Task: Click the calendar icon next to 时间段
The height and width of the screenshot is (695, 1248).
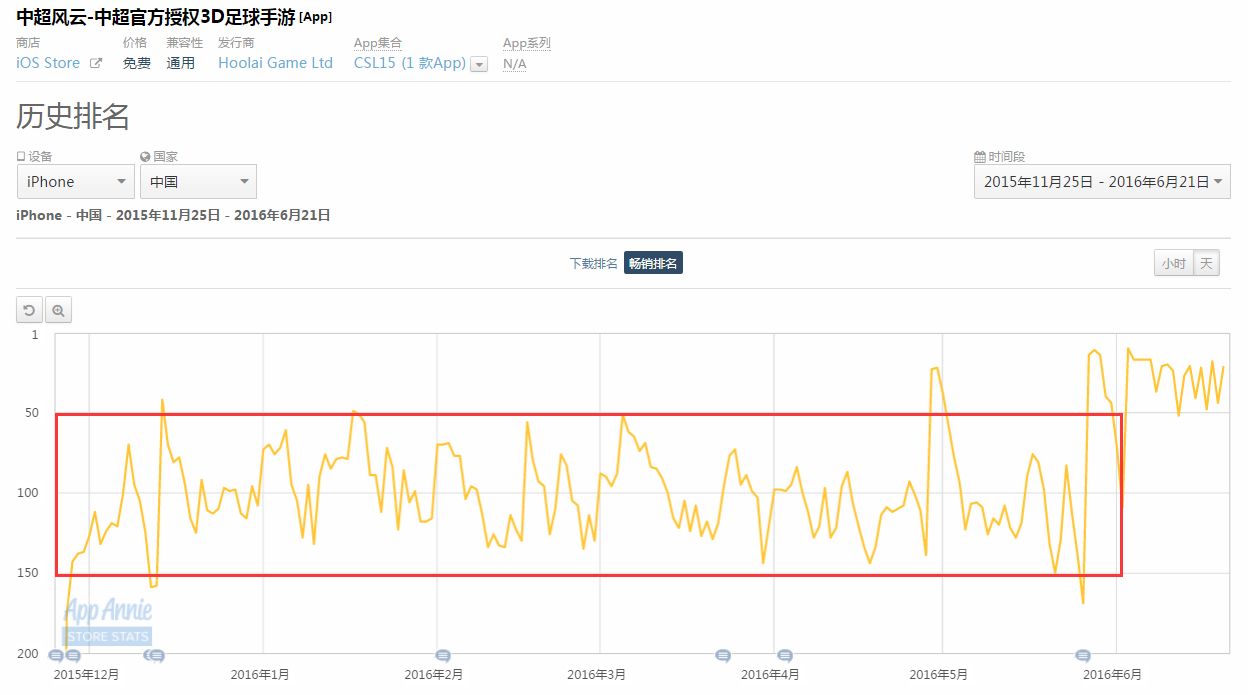Action: pos(980,157)
